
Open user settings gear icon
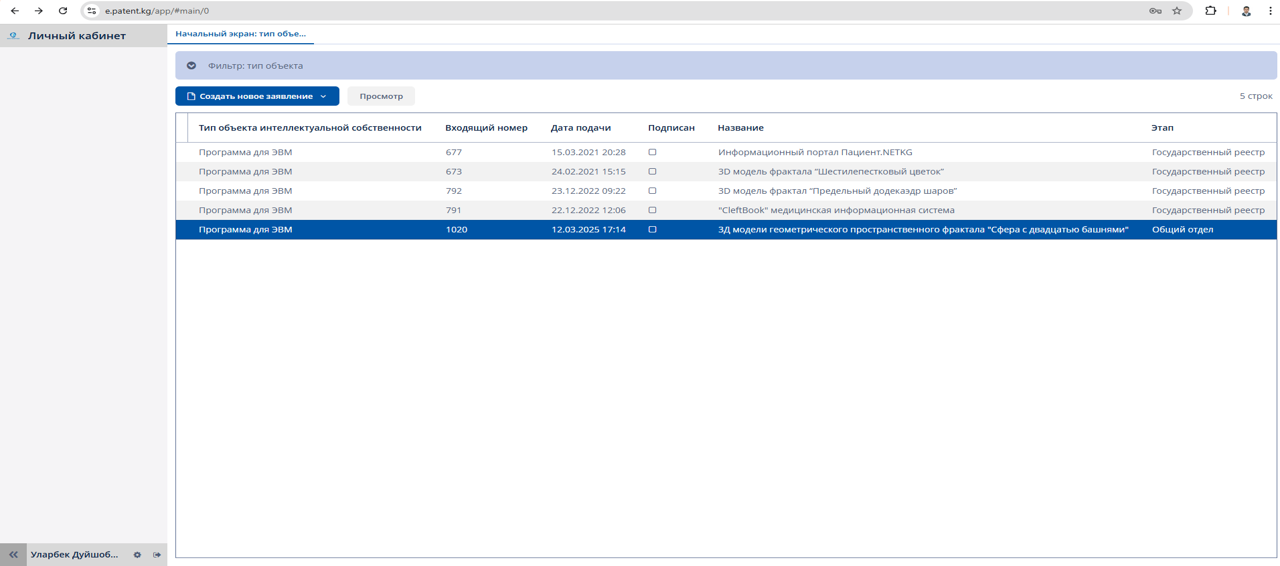point(137,555)
